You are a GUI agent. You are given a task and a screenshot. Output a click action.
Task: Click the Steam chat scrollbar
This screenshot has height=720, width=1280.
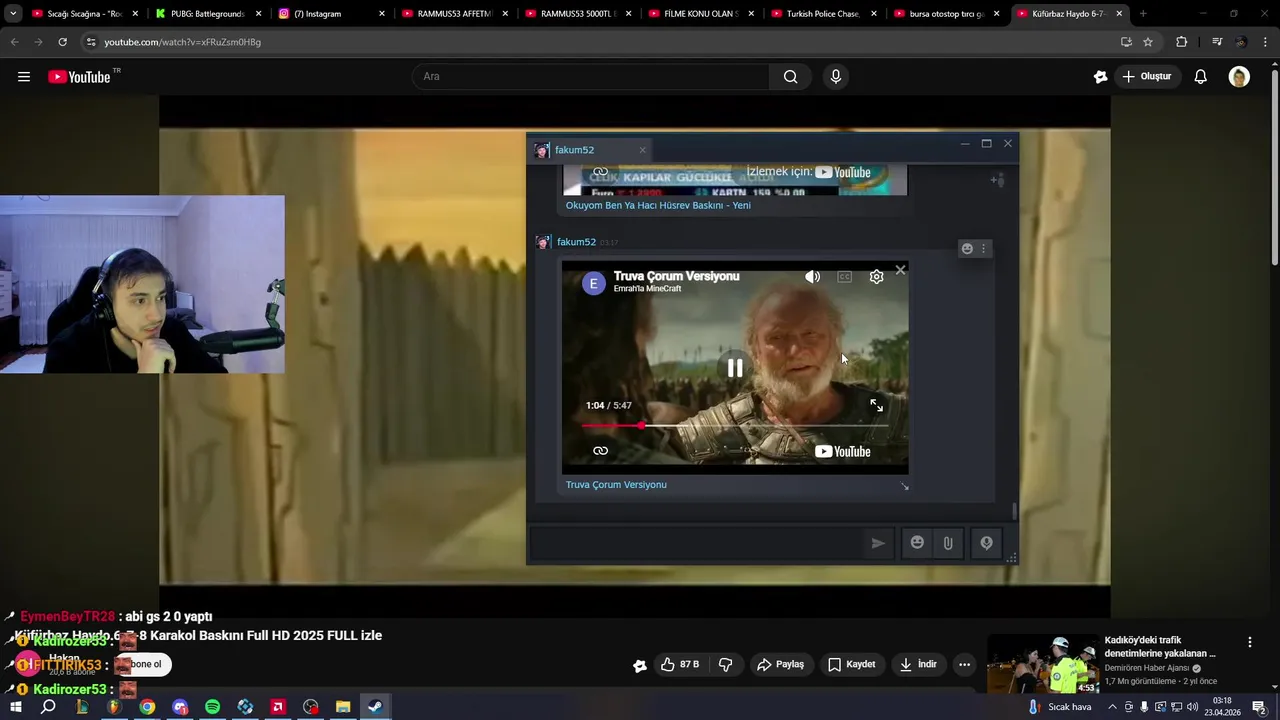point(1014,511)
